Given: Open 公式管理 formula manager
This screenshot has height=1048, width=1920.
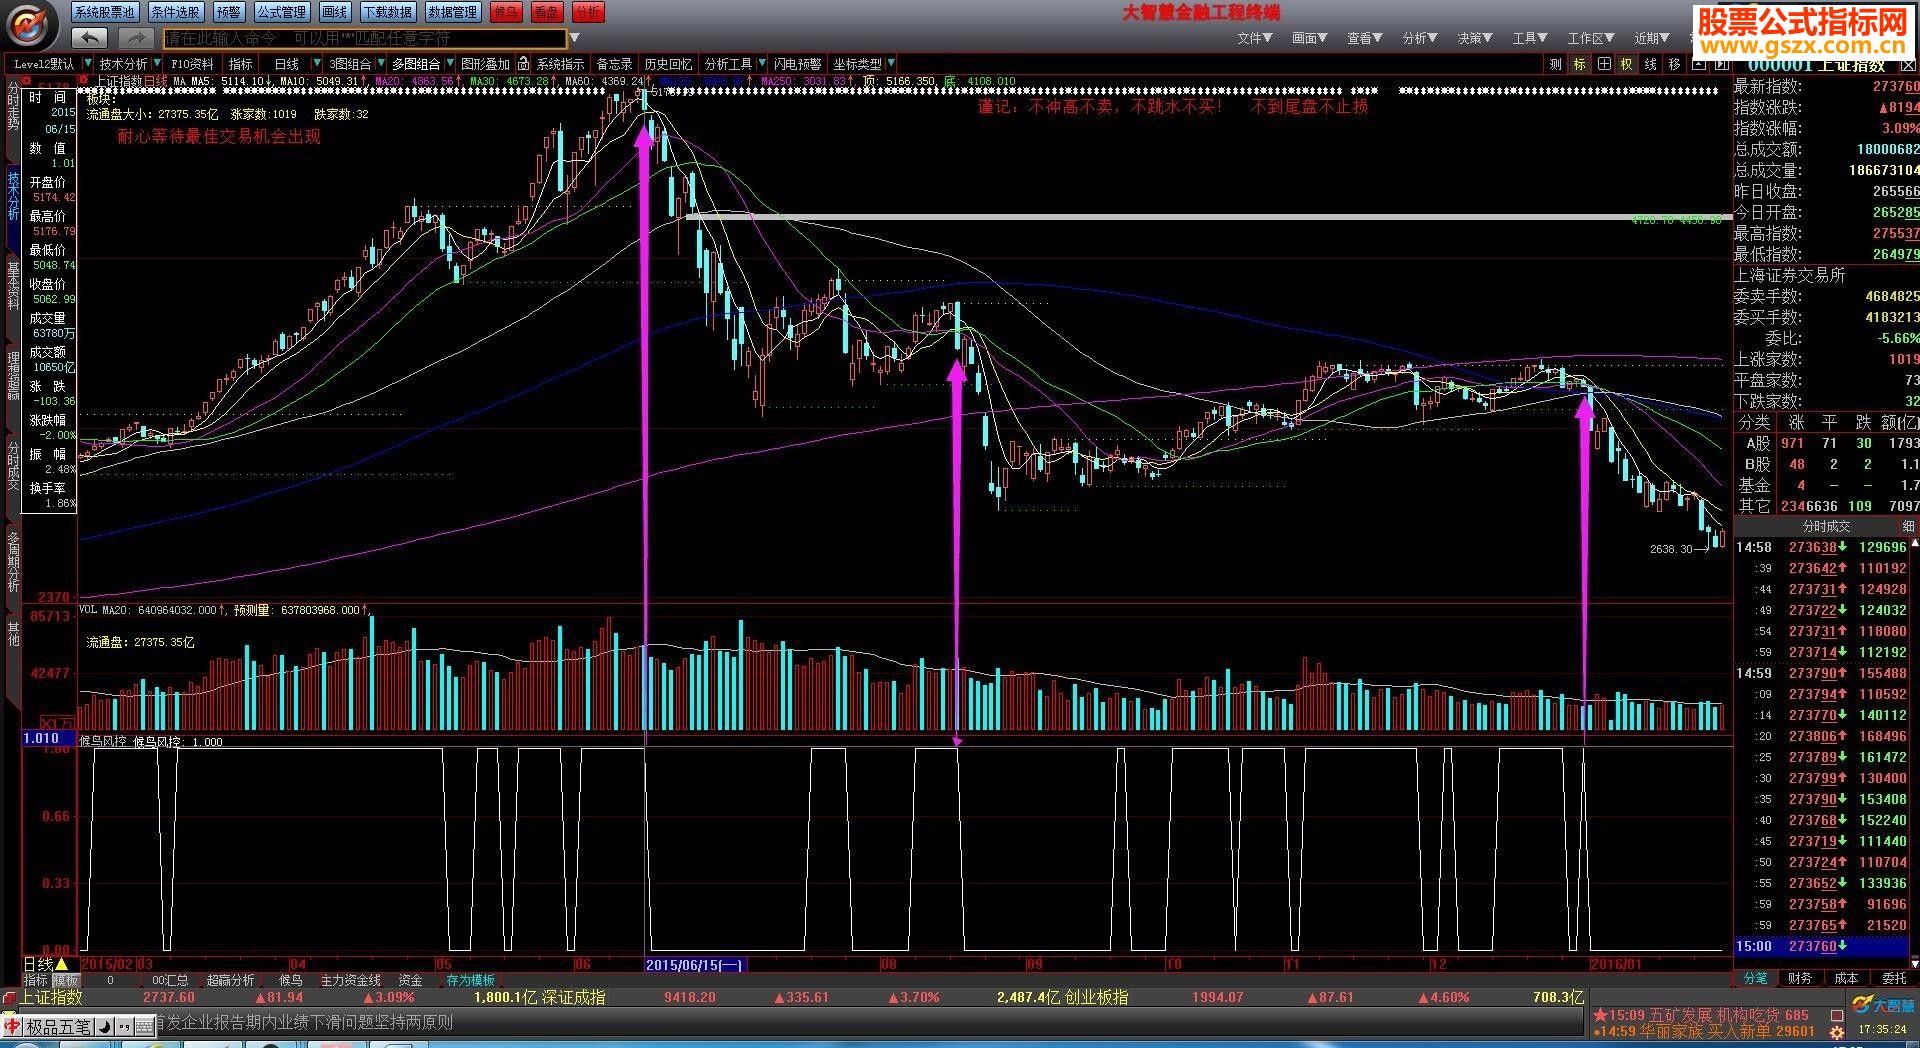Looking at the screenshot, I should click(x=281, y=12).
